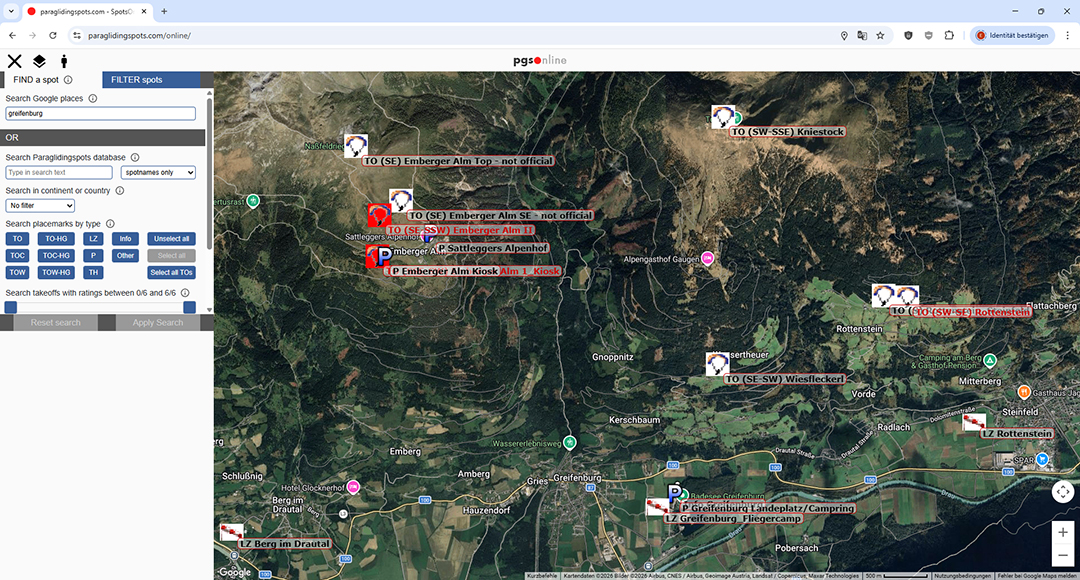This screenshot has width=1080, height=580.
Task: Click the left handle of ratings slider
Action: (x=11, y=307)
